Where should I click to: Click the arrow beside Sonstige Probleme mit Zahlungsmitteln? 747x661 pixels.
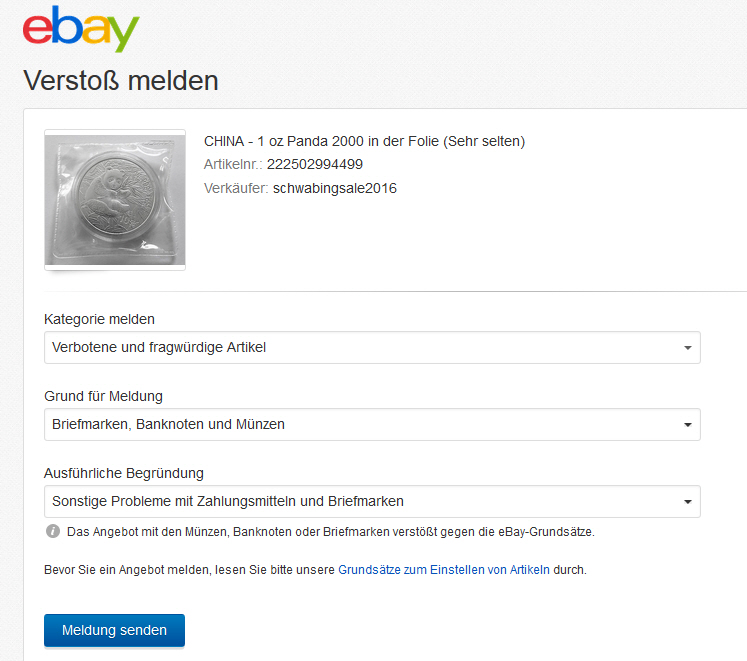click(687, 502)
